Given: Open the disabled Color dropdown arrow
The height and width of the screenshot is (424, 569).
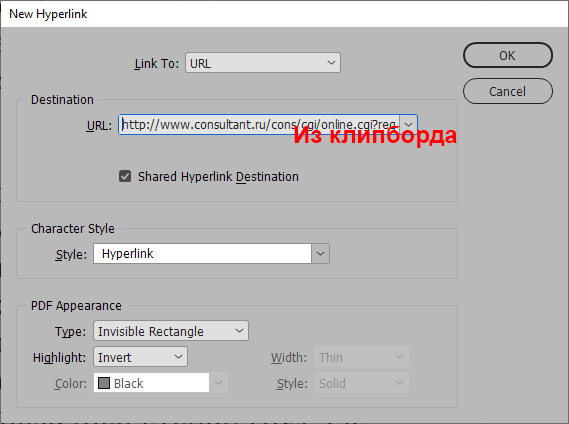Looking at the screenshot, I should click(218, 383).
